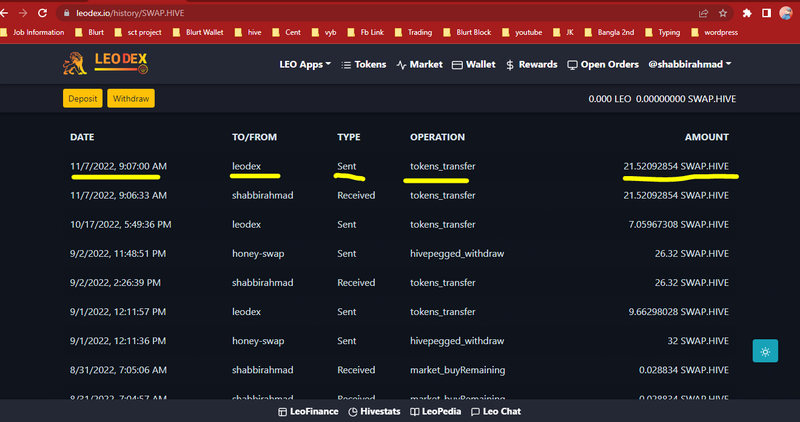Open the @shabbirahmad account dropdown
800x422 pixels.
(x=689, y=64)
